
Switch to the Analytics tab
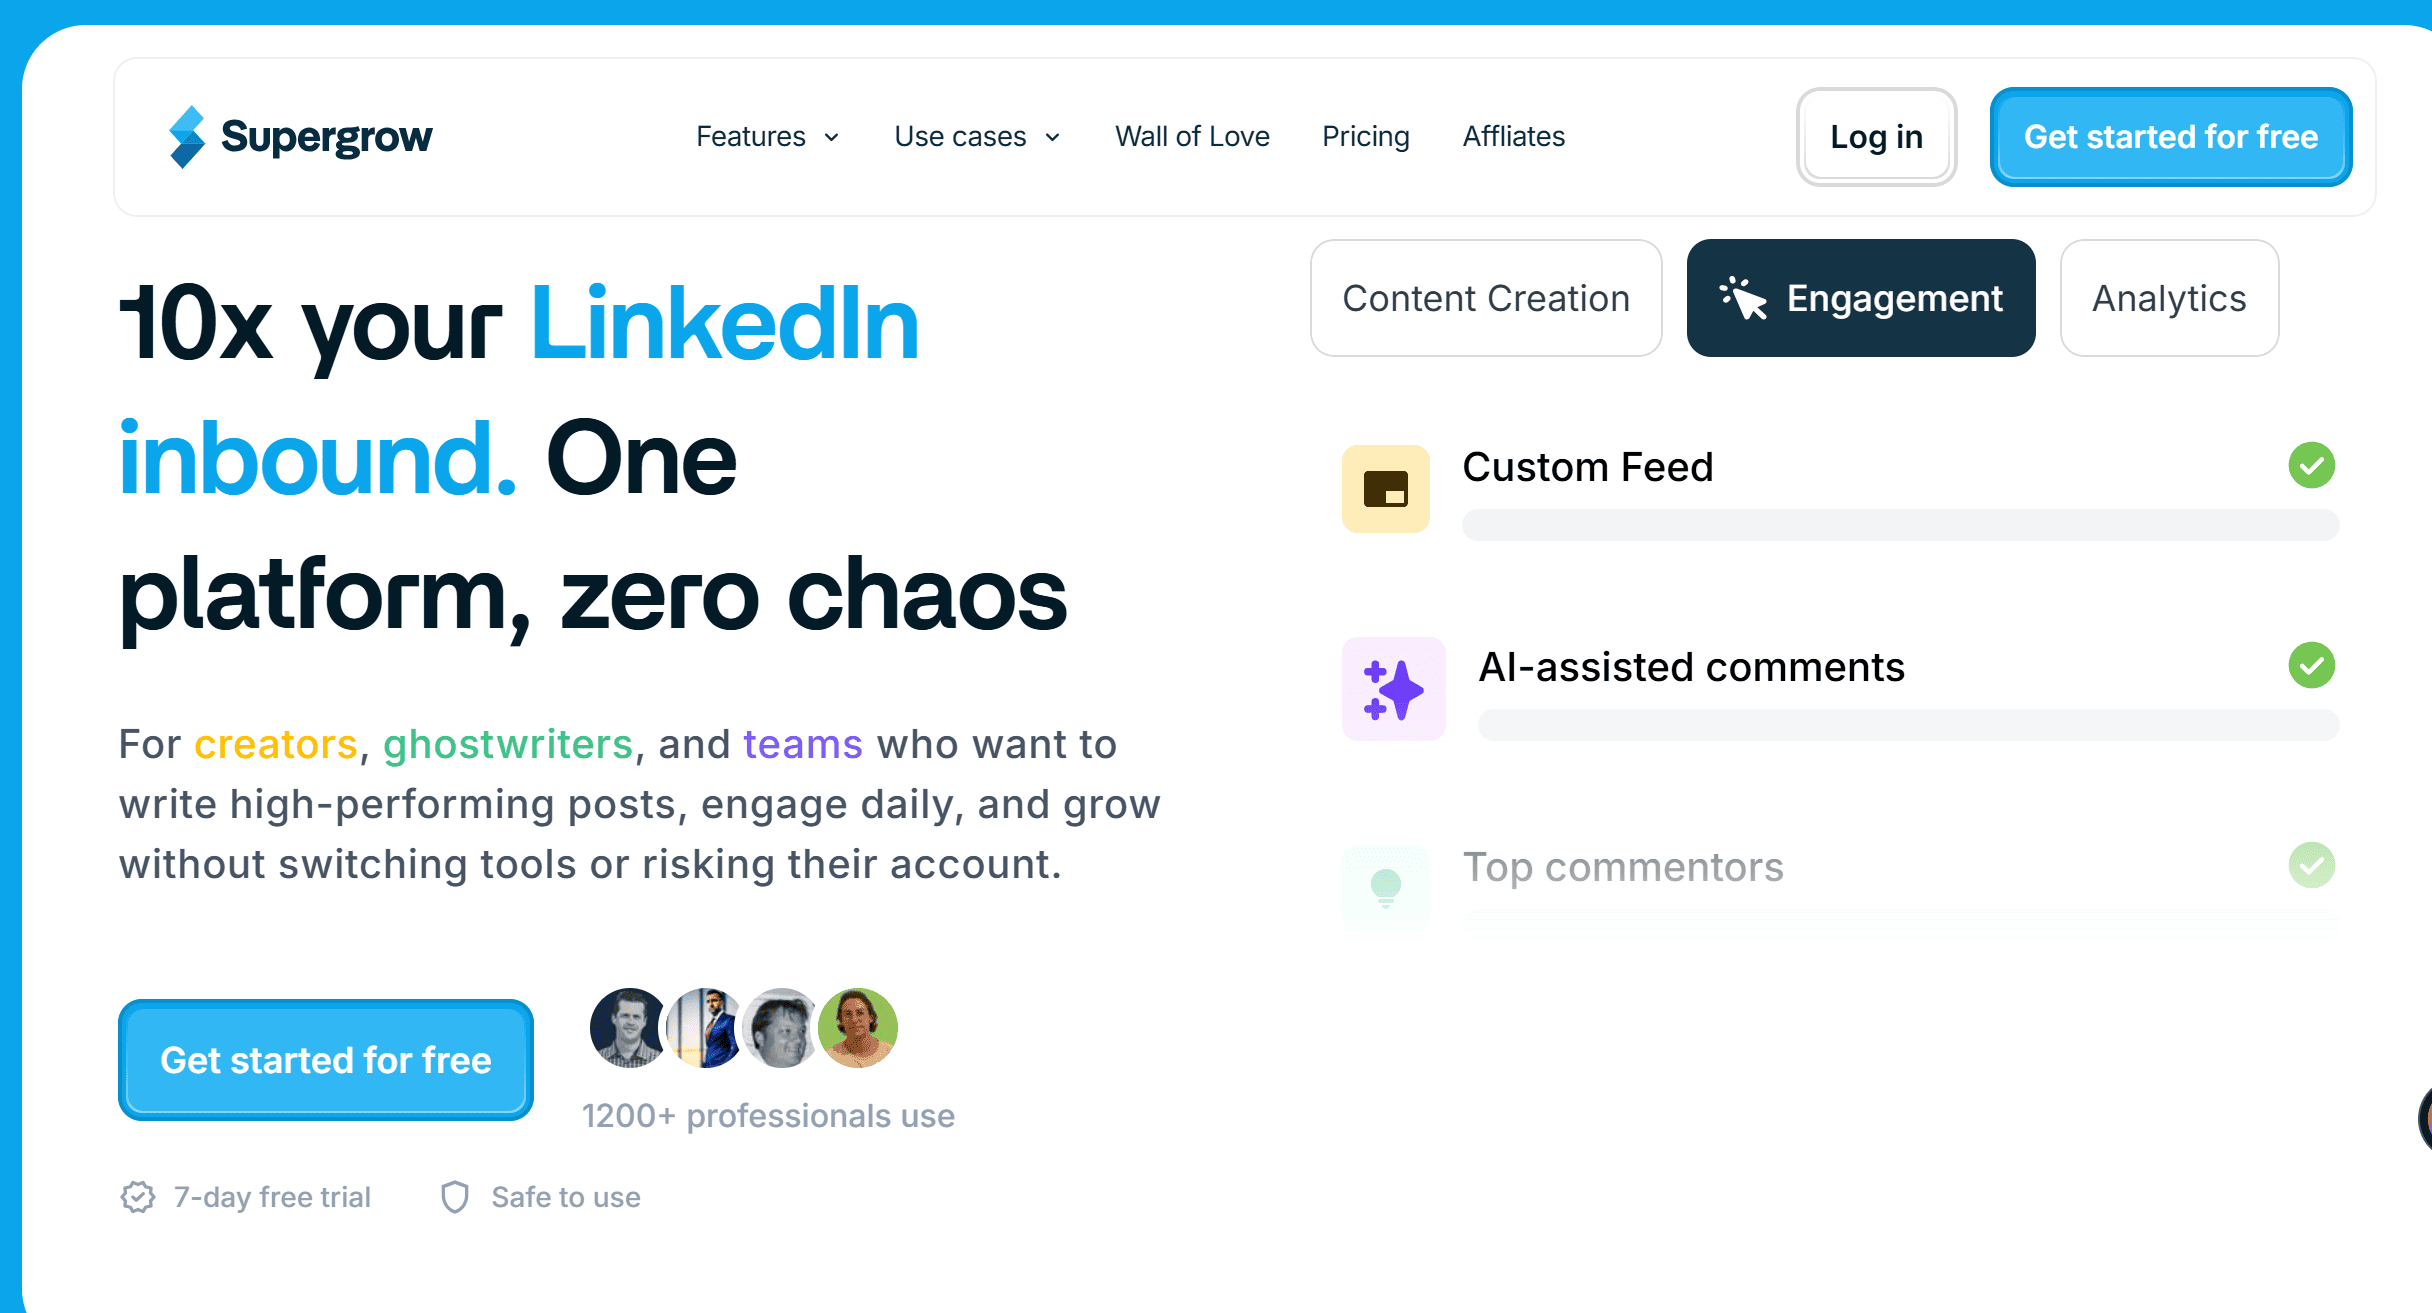(2169, 298)
